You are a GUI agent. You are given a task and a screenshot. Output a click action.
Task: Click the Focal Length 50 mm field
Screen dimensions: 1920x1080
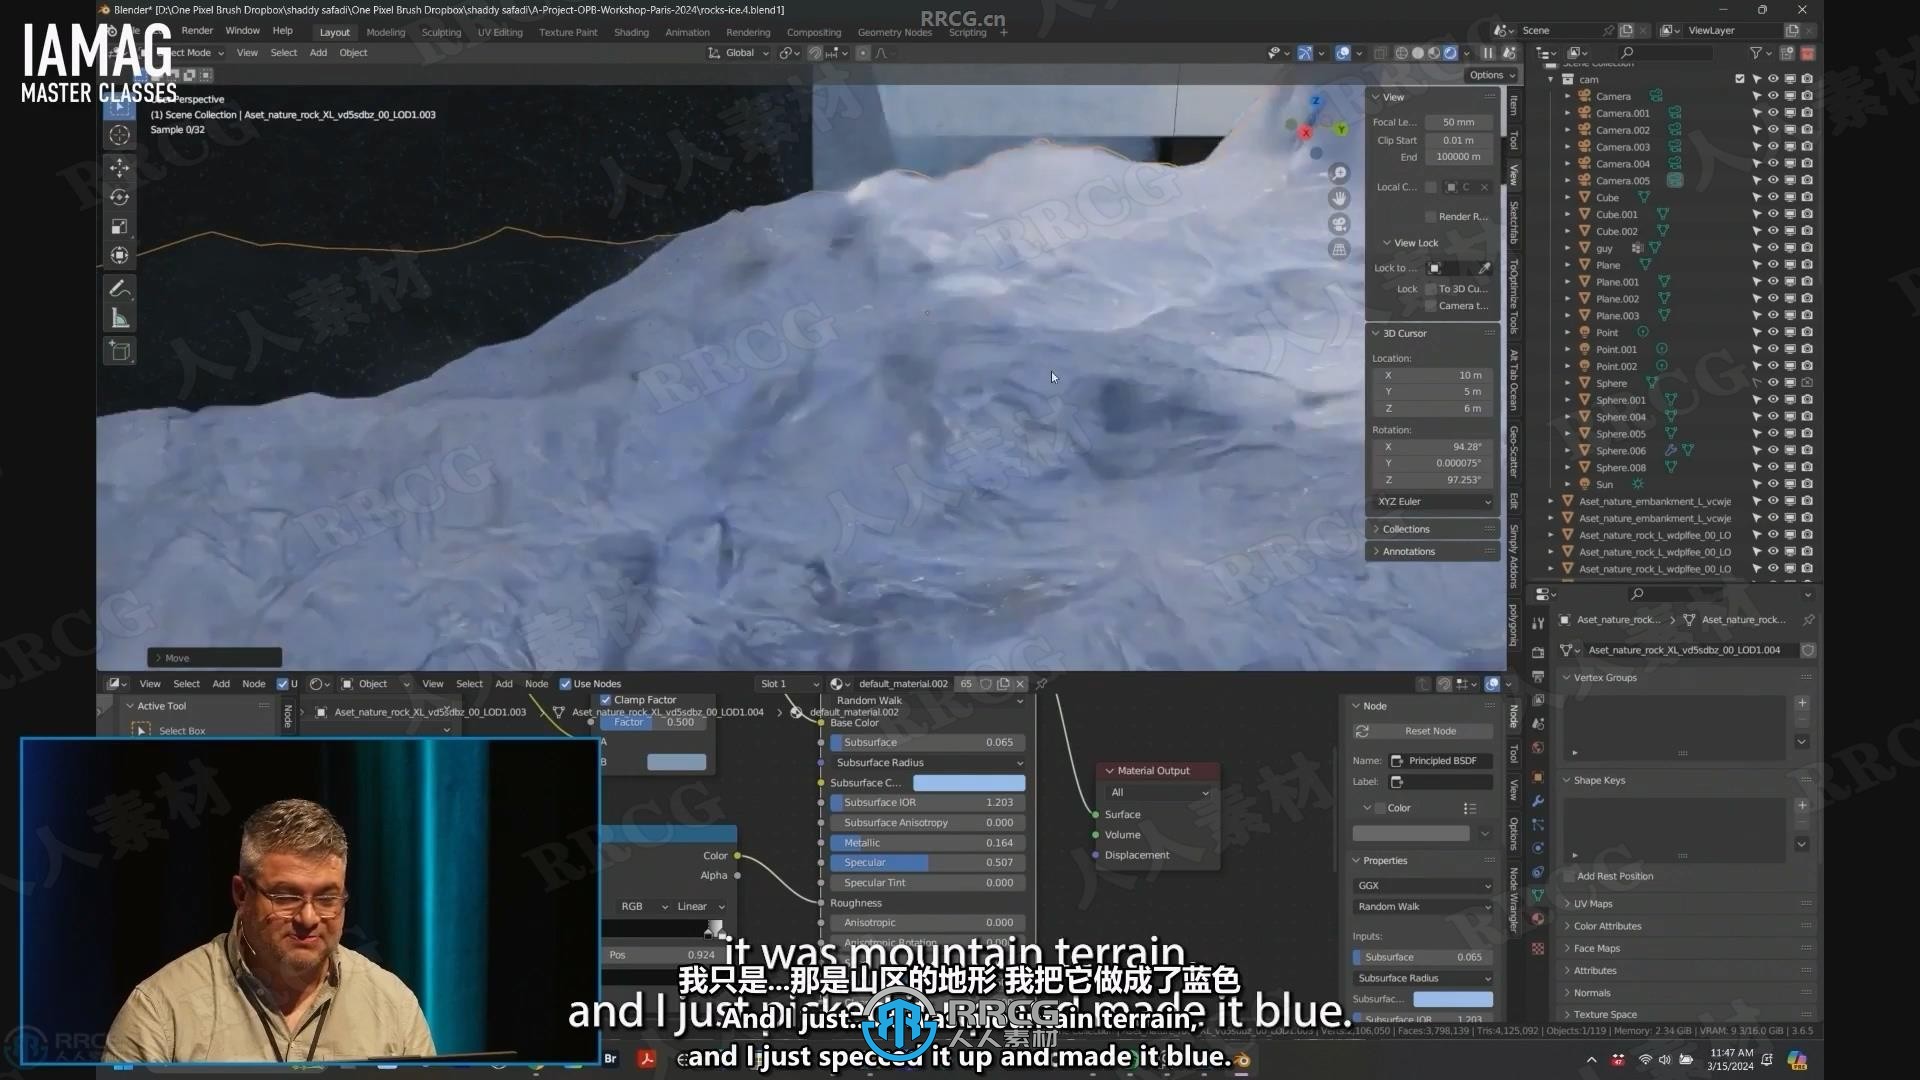click(1458, 122)
